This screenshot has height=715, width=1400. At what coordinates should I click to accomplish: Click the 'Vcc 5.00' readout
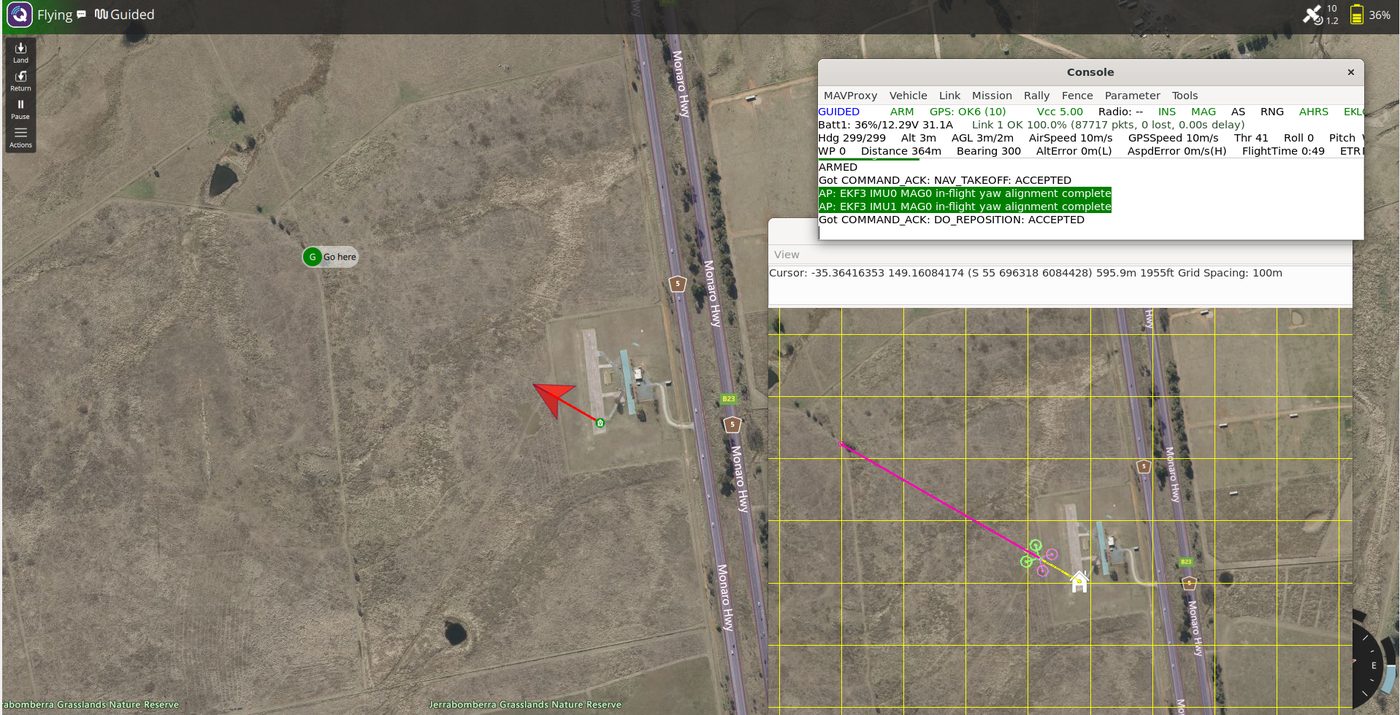[x=1060, y=112]
